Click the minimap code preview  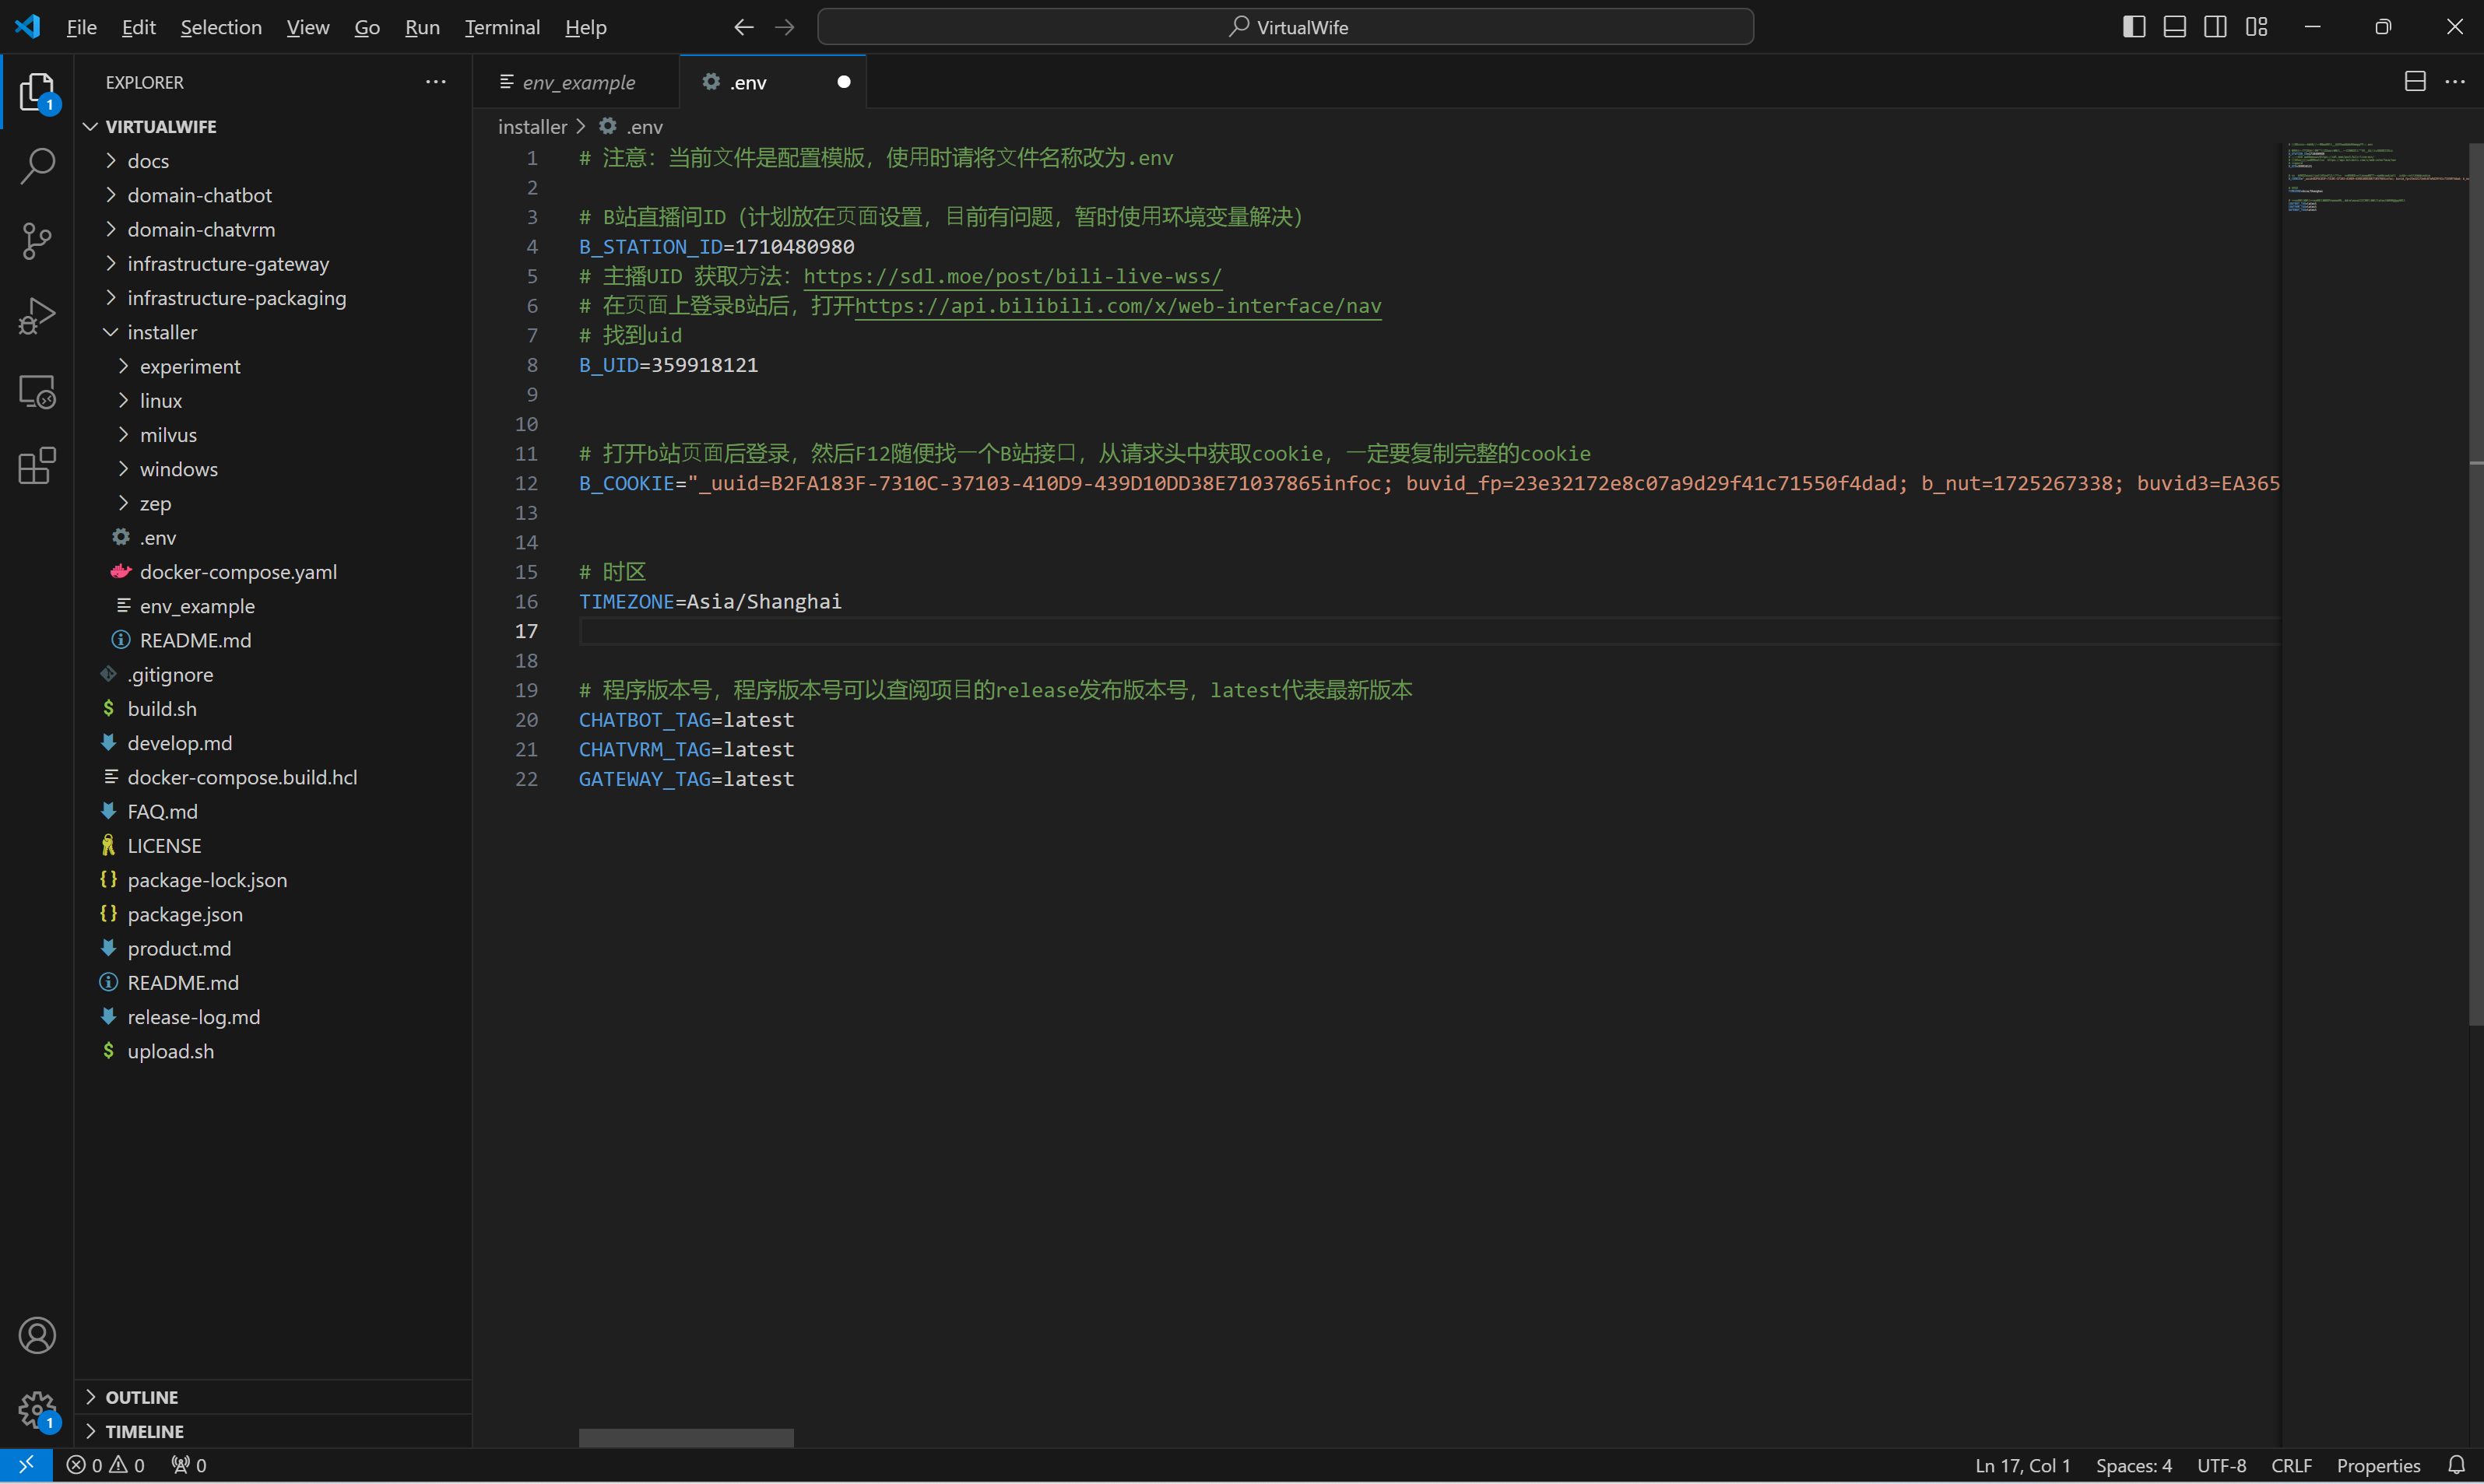[x=2375, y=178]
